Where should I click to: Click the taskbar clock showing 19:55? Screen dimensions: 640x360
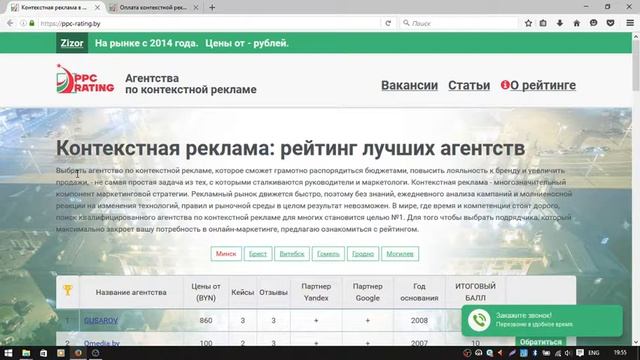pos(620,353)
